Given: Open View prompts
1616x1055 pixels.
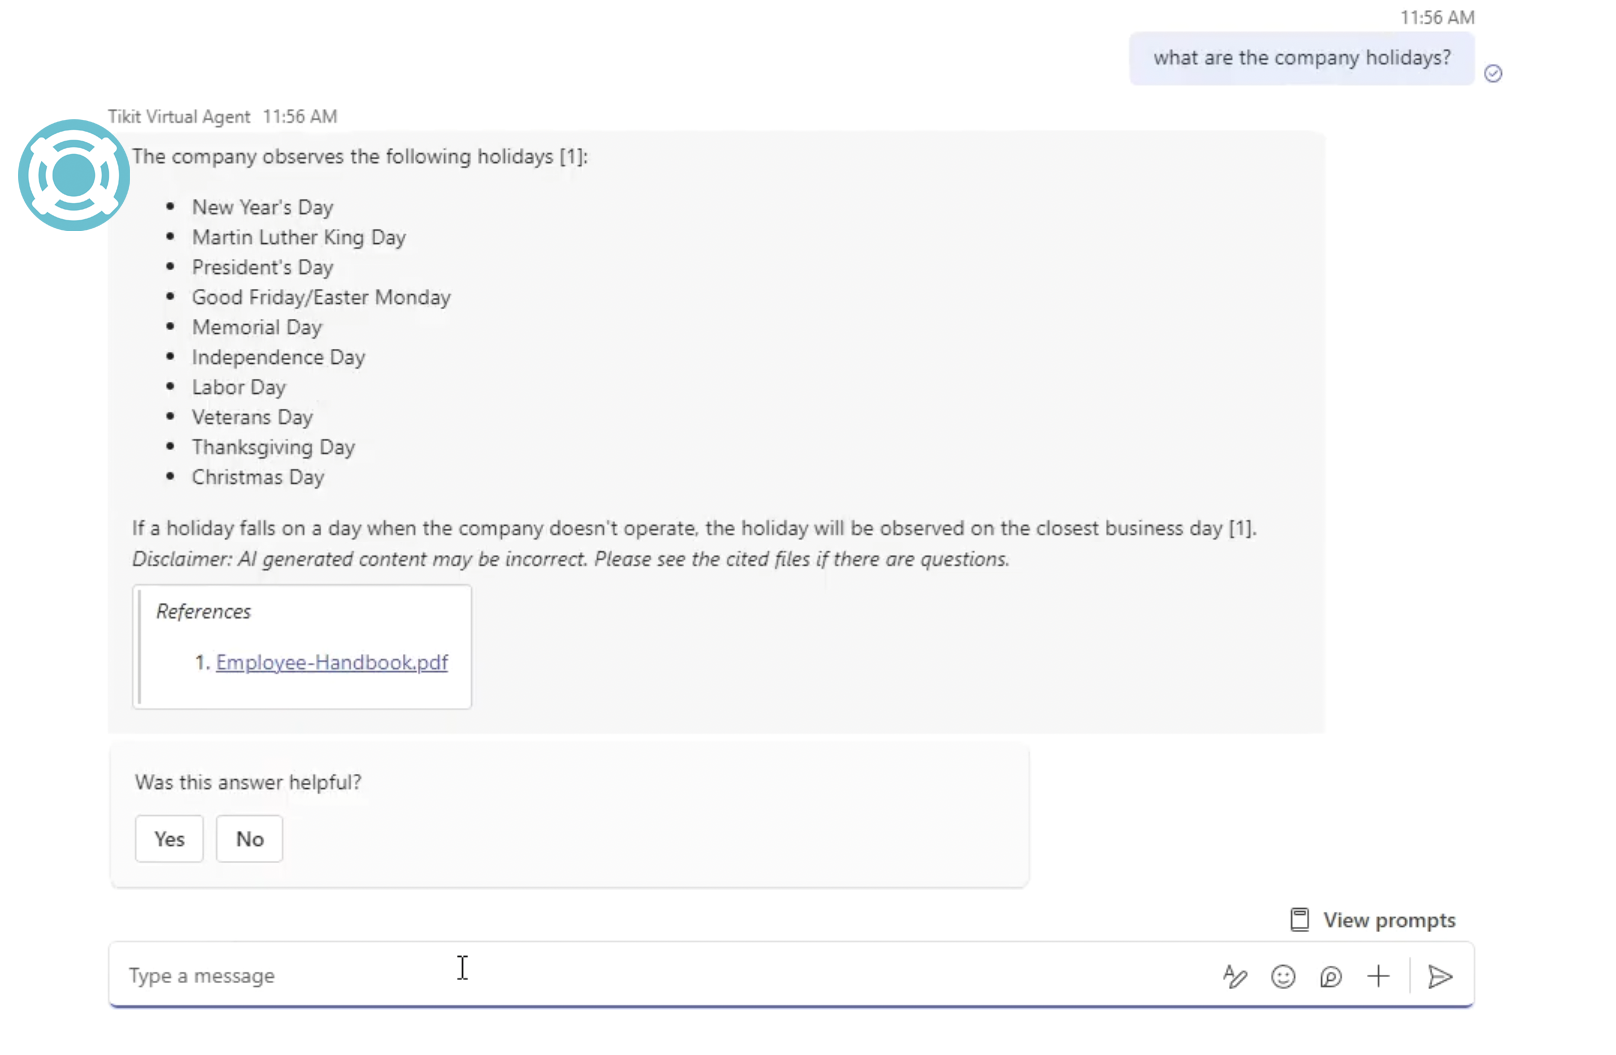Looking at the screenshot, I should point(1373,920).
